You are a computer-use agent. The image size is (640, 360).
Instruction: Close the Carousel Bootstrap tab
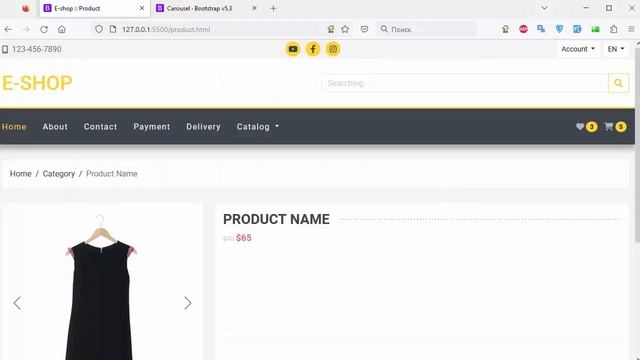254,8
